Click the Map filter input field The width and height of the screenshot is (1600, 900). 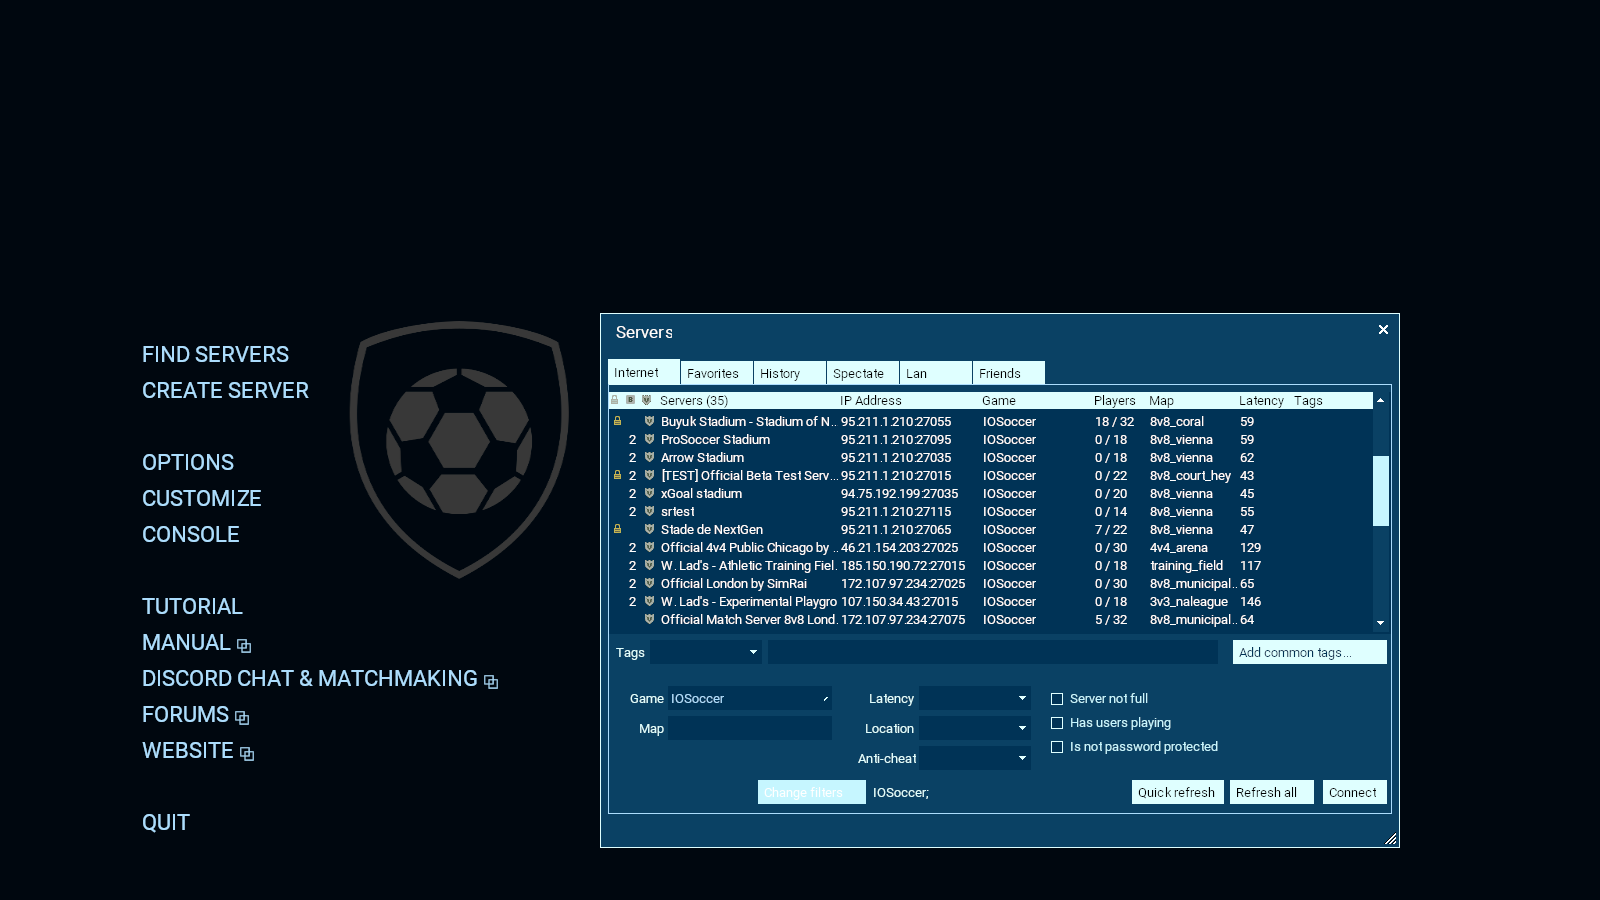(750, 728)
